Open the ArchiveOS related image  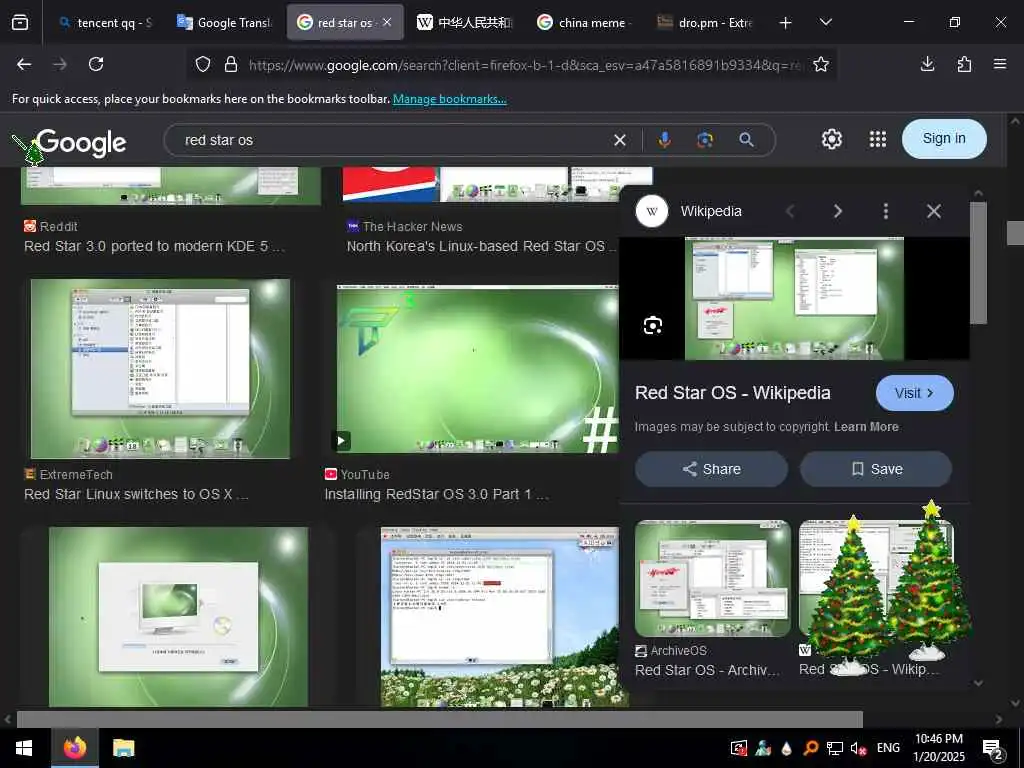tap(712, 579)
